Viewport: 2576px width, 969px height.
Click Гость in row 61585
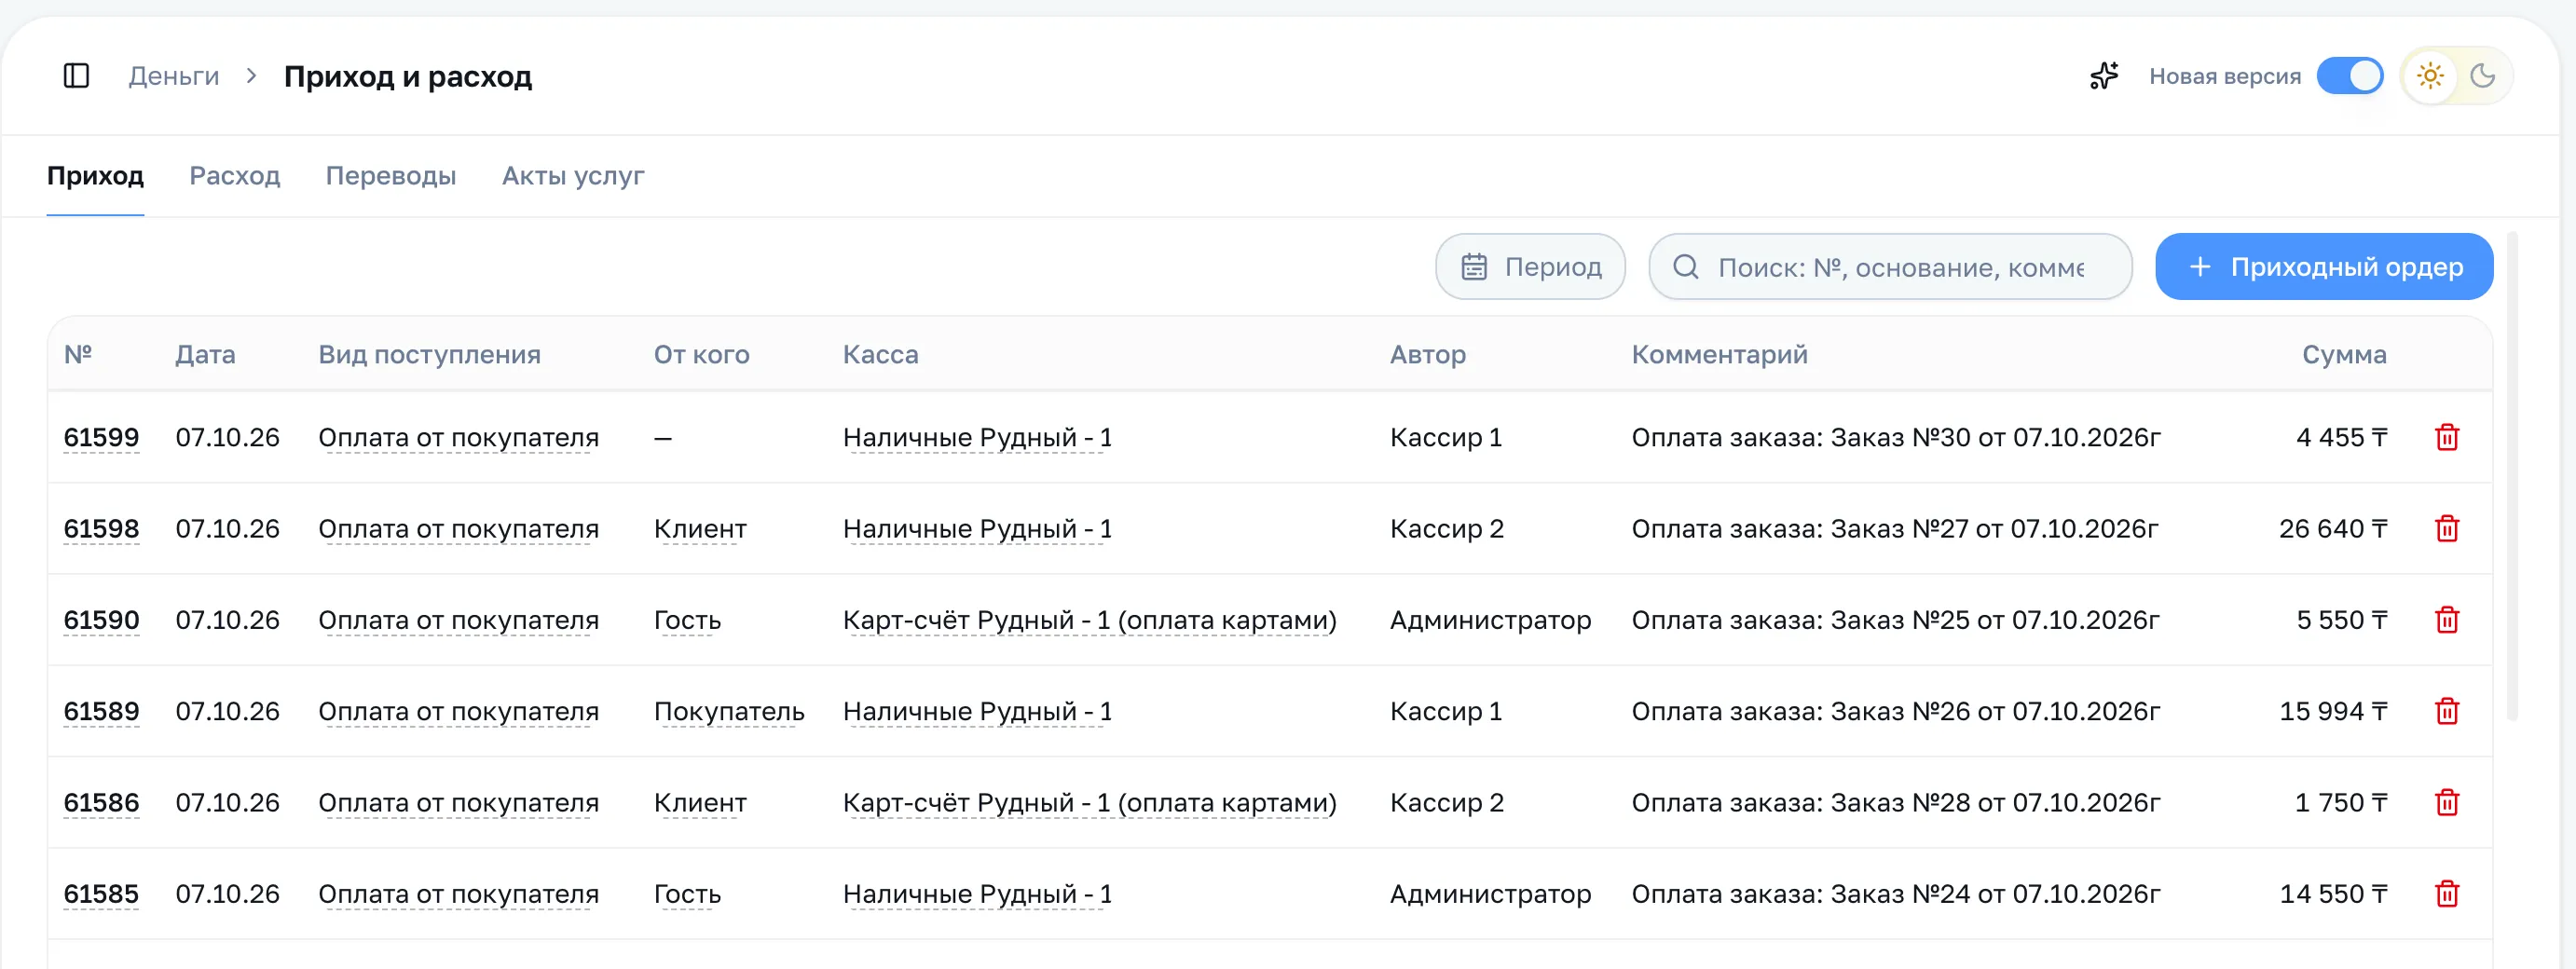[687, 894]
